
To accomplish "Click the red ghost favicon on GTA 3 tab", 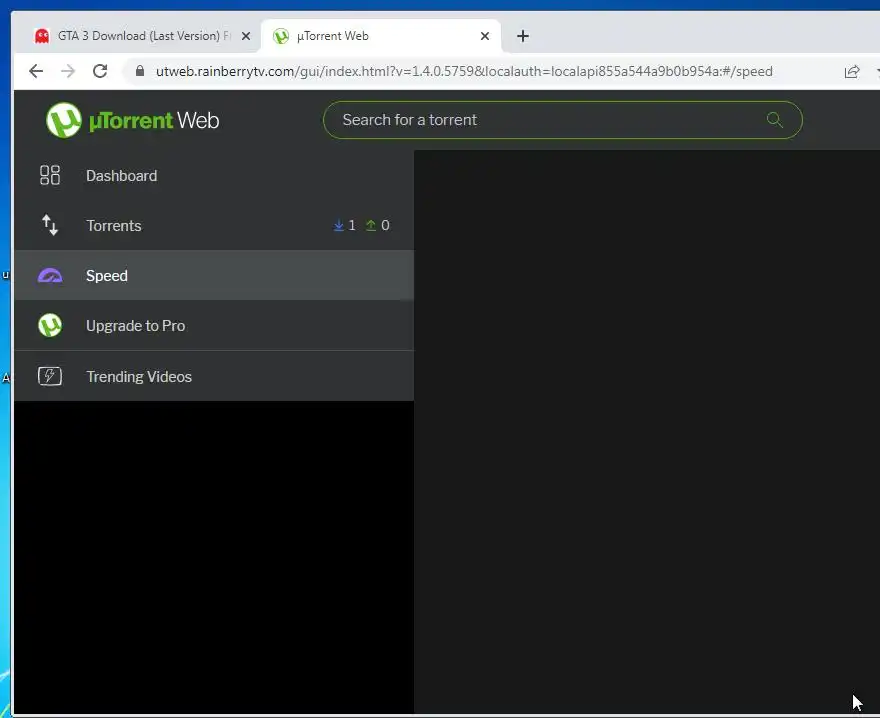I will point(42,36).
